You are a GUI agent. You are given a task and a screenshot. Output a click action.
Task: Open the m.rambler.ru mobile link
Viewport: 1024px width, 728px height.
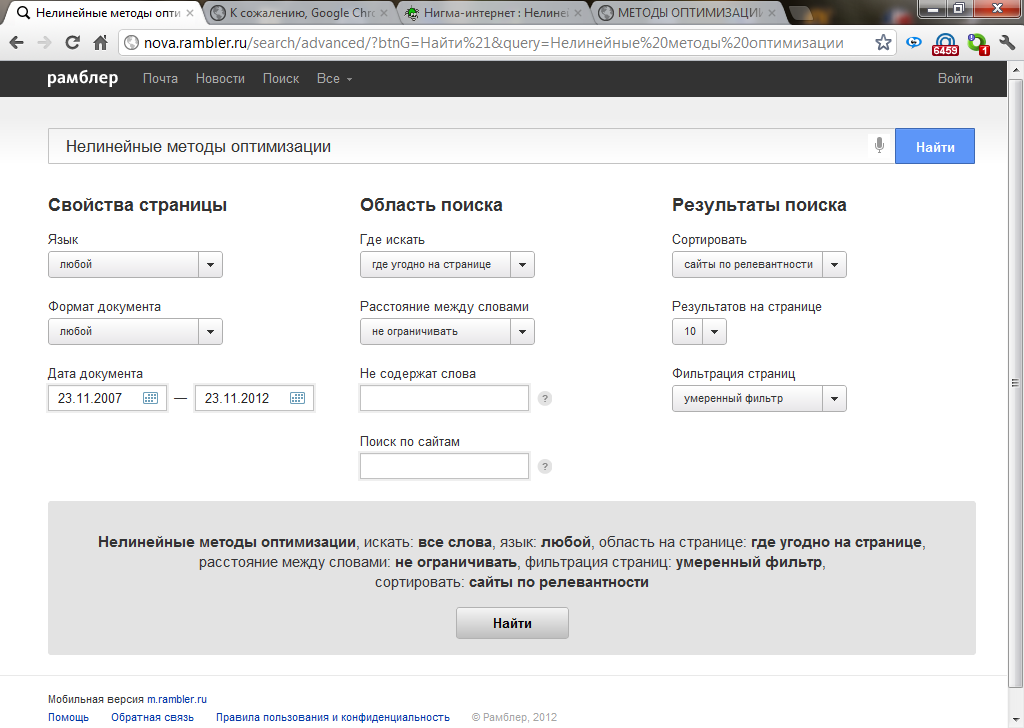click(x=177, y=699)
